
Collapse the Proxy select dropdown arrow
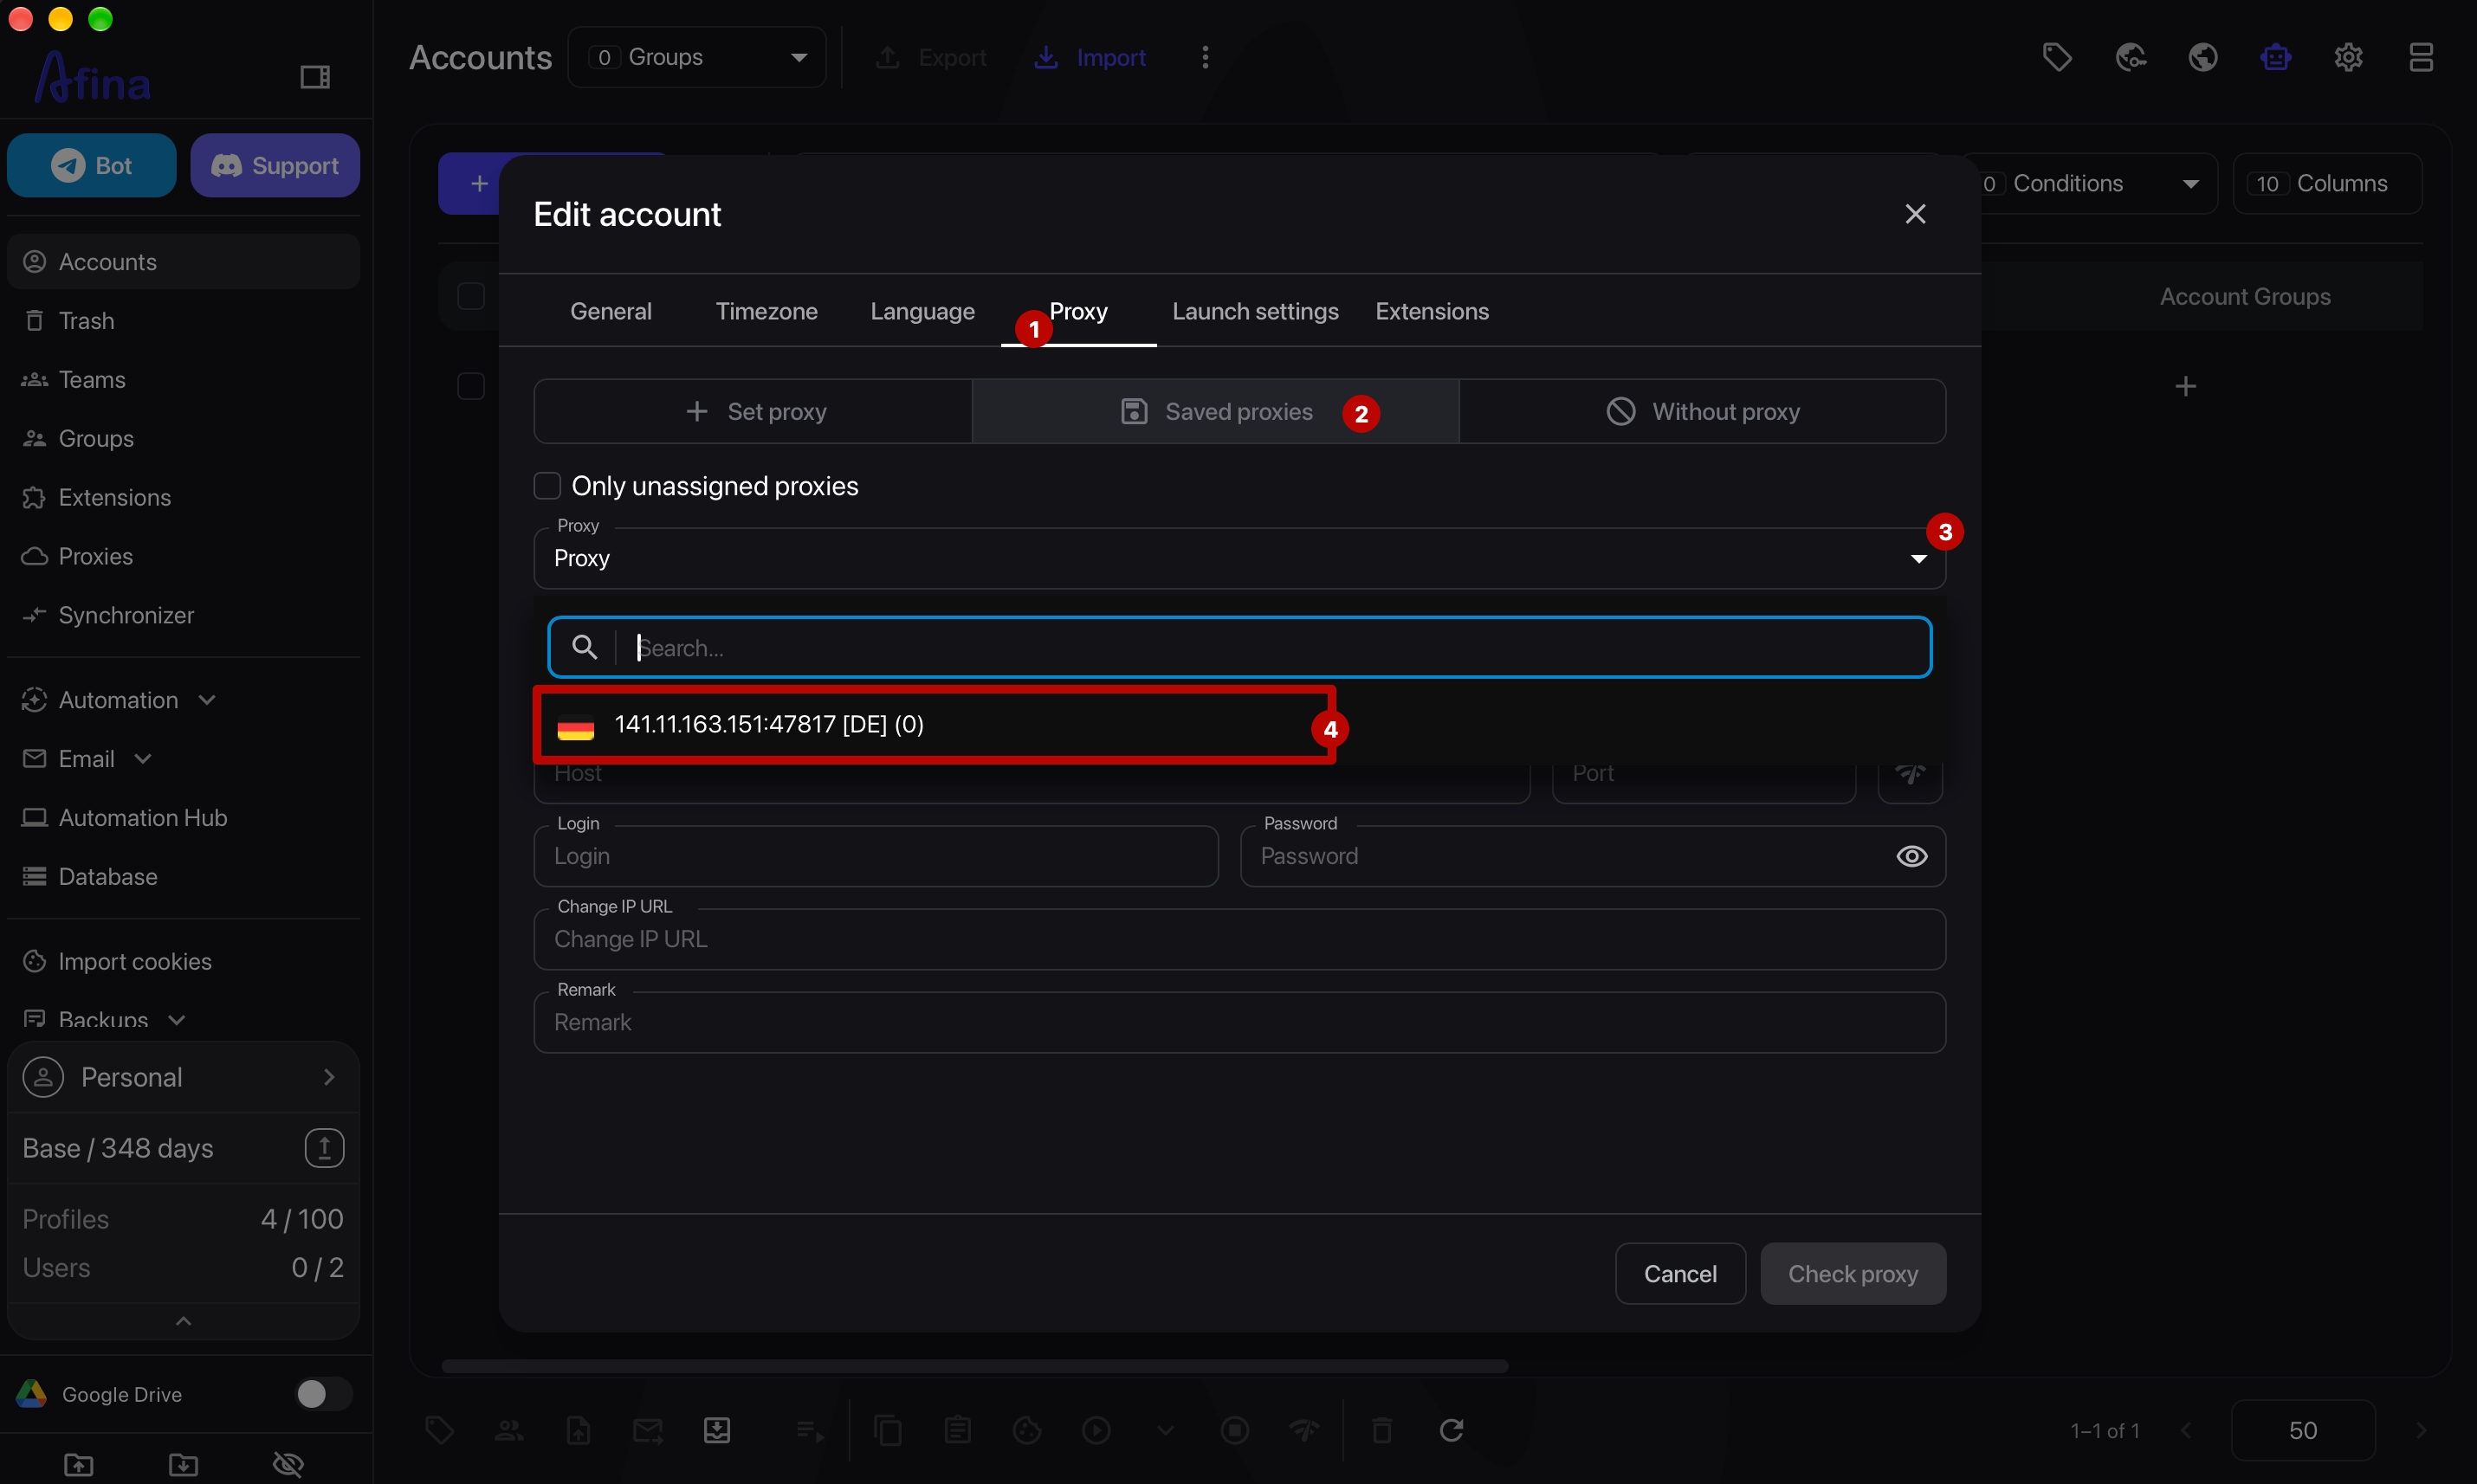[x=1918, y=558]
